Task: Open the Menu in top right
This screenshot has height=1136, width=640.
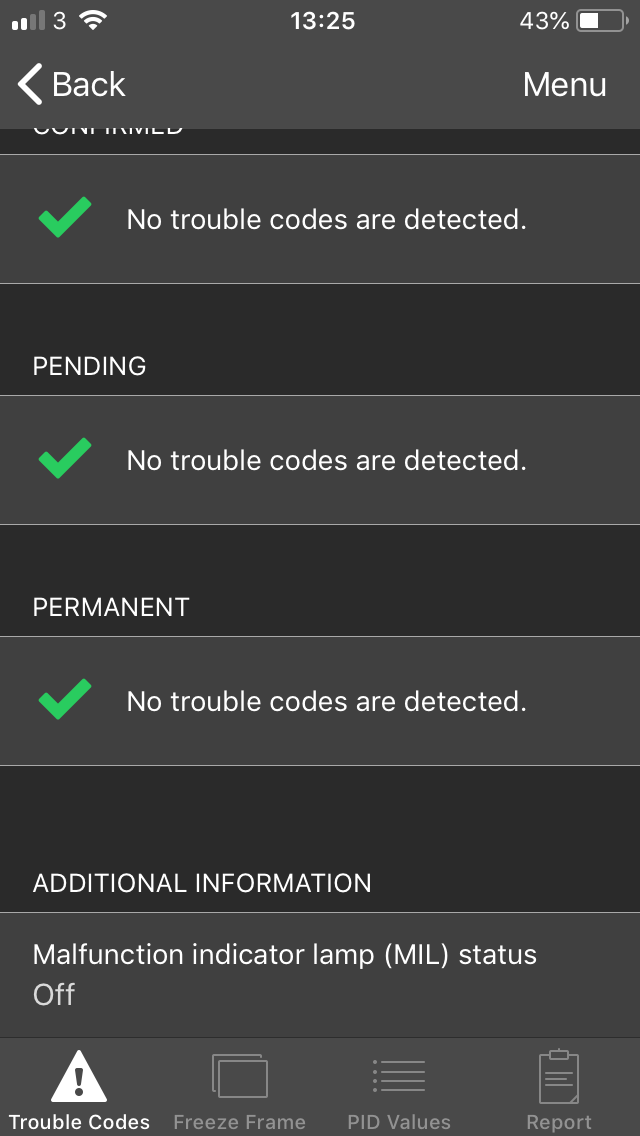Action: click(565, 85)
